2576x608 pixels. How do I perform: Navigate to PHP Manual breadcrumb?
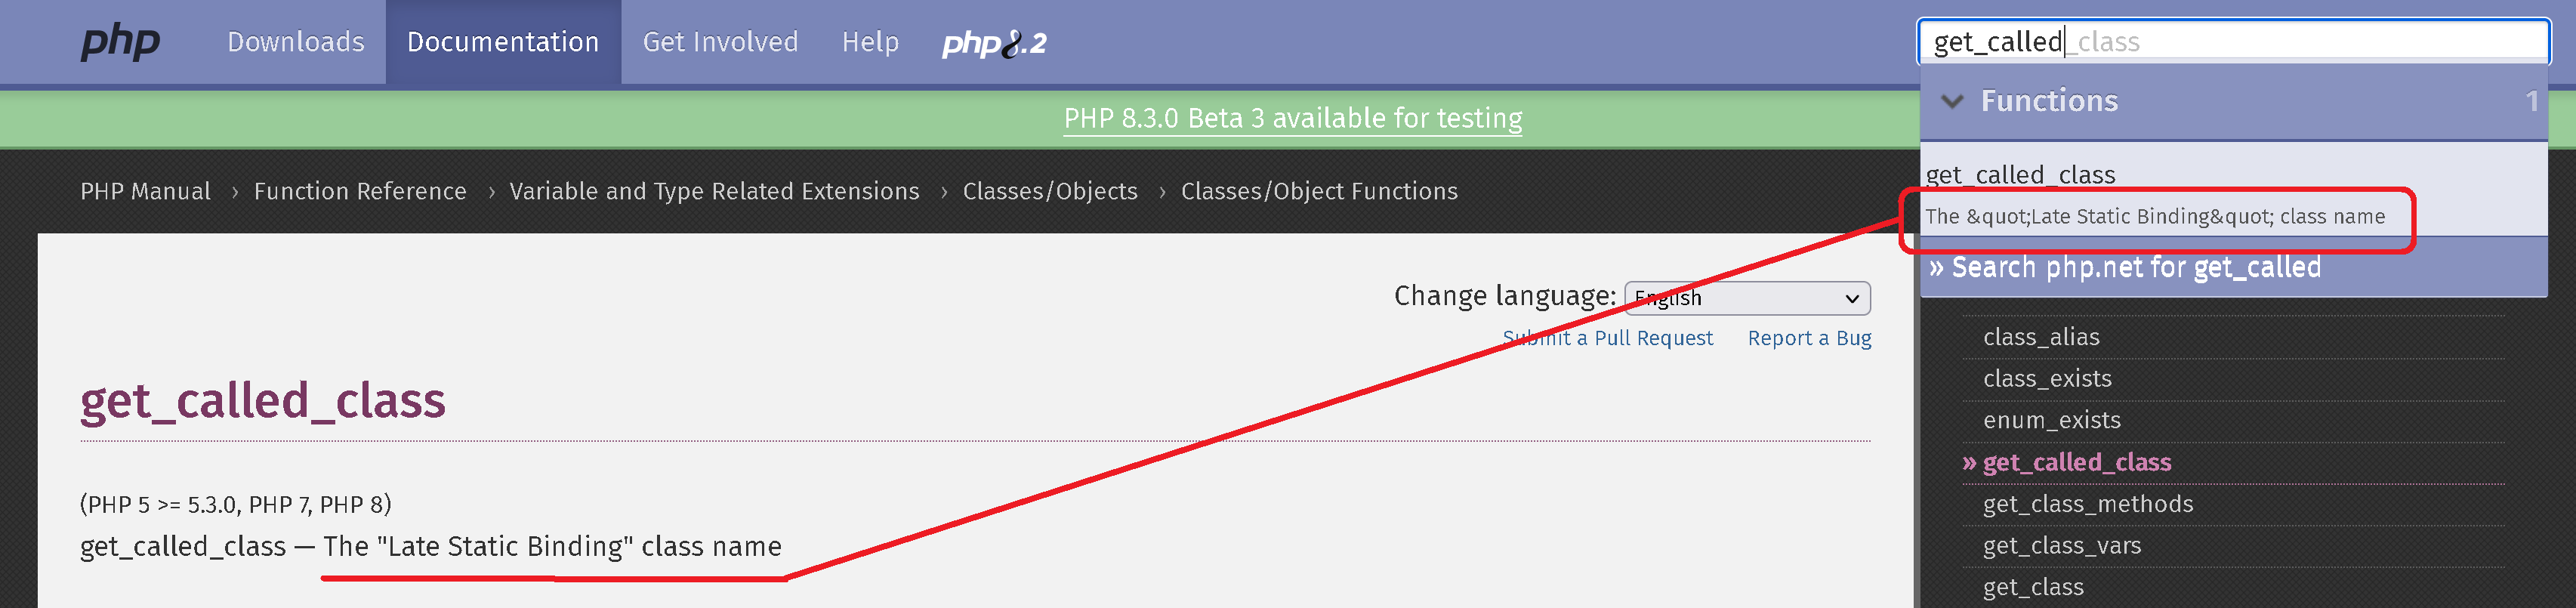click(146, 191)
